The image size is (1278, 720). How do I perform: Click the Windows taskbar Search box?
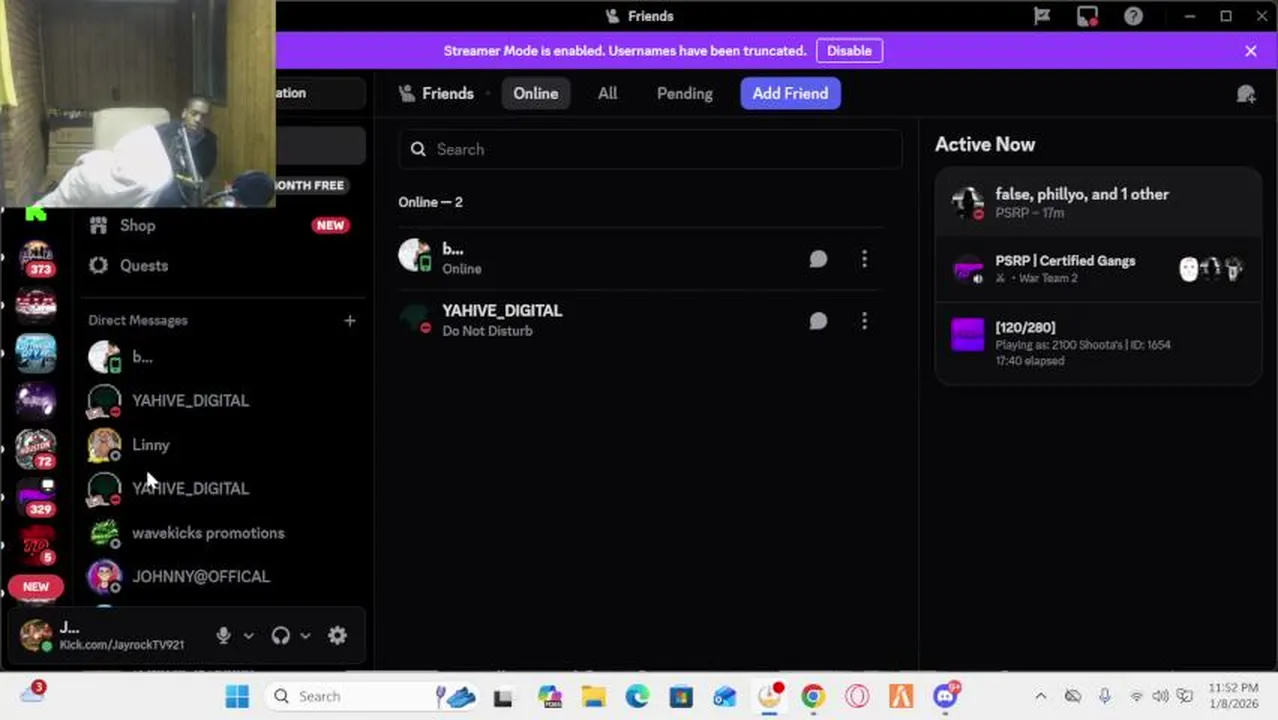(x=371, y=696)
